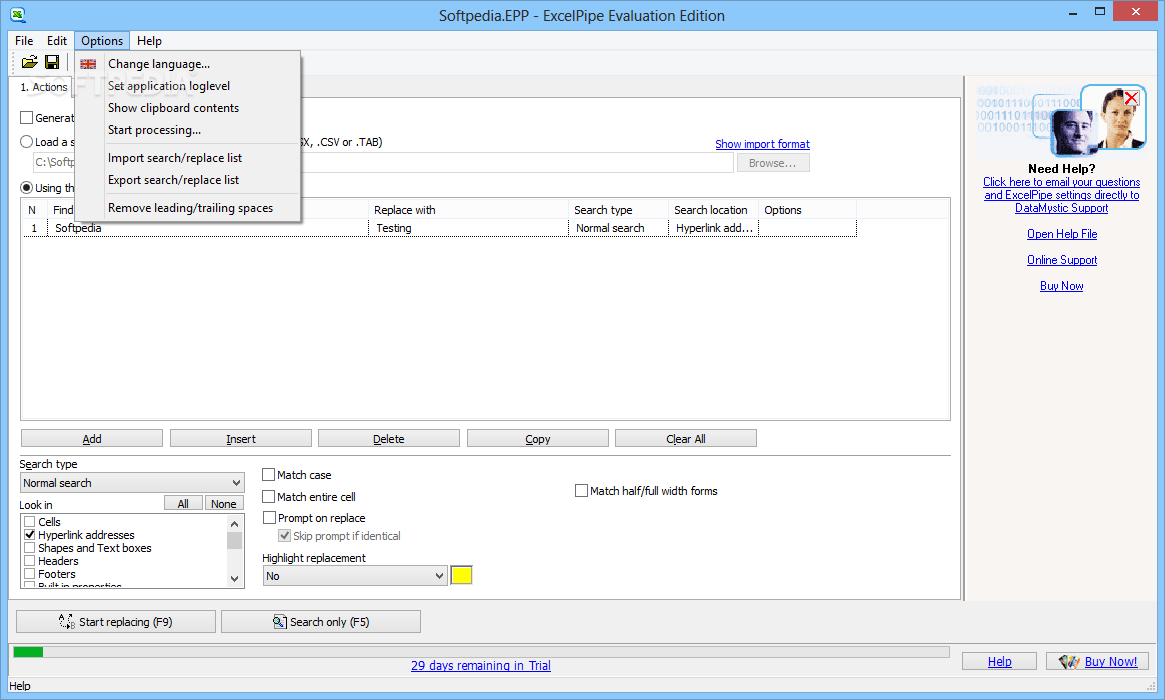
Task: Click the green progress bar
Action: (x=29, y=652)
